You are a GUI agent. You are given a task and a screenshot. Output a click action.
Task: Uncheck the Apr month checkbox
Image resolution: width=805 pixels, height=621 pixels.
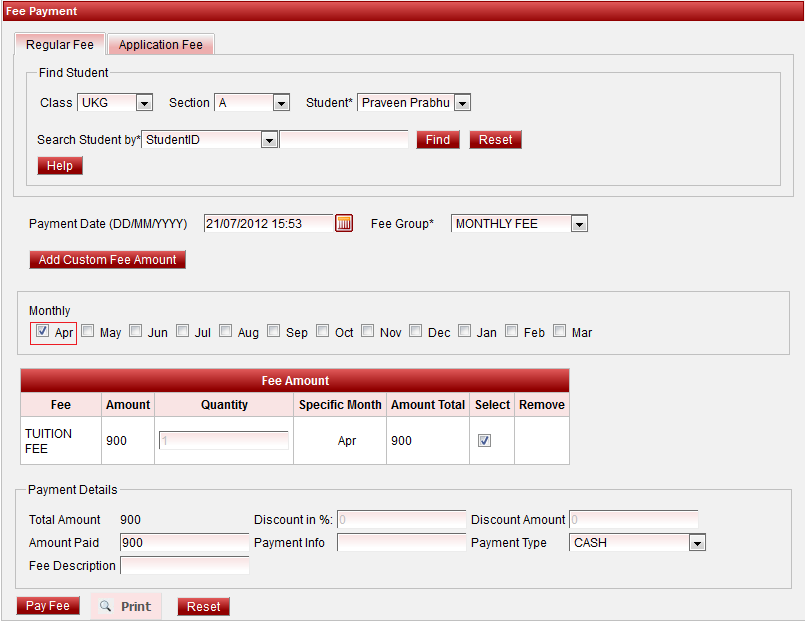pos(43,331)
